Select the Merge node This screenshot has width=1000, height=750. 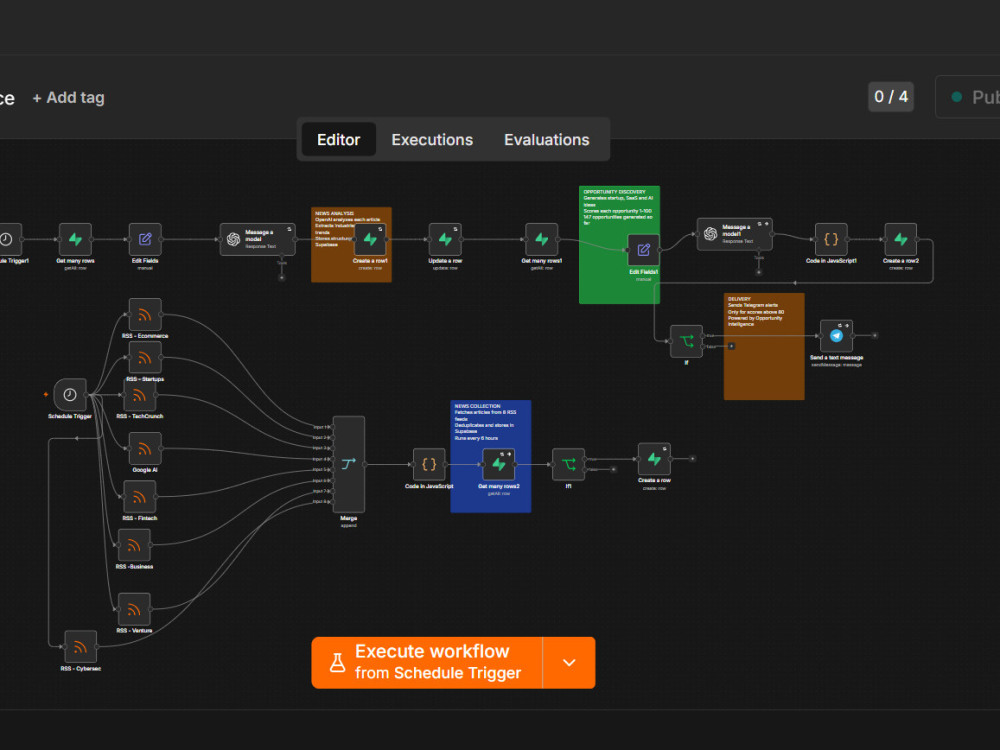(349, 464)
